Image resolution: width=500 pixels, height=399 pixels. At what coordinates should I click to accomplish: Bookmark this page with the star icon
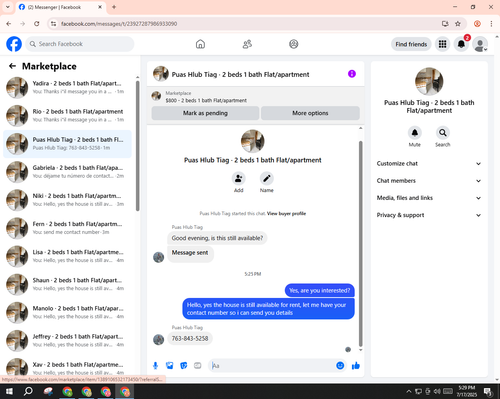458,24
